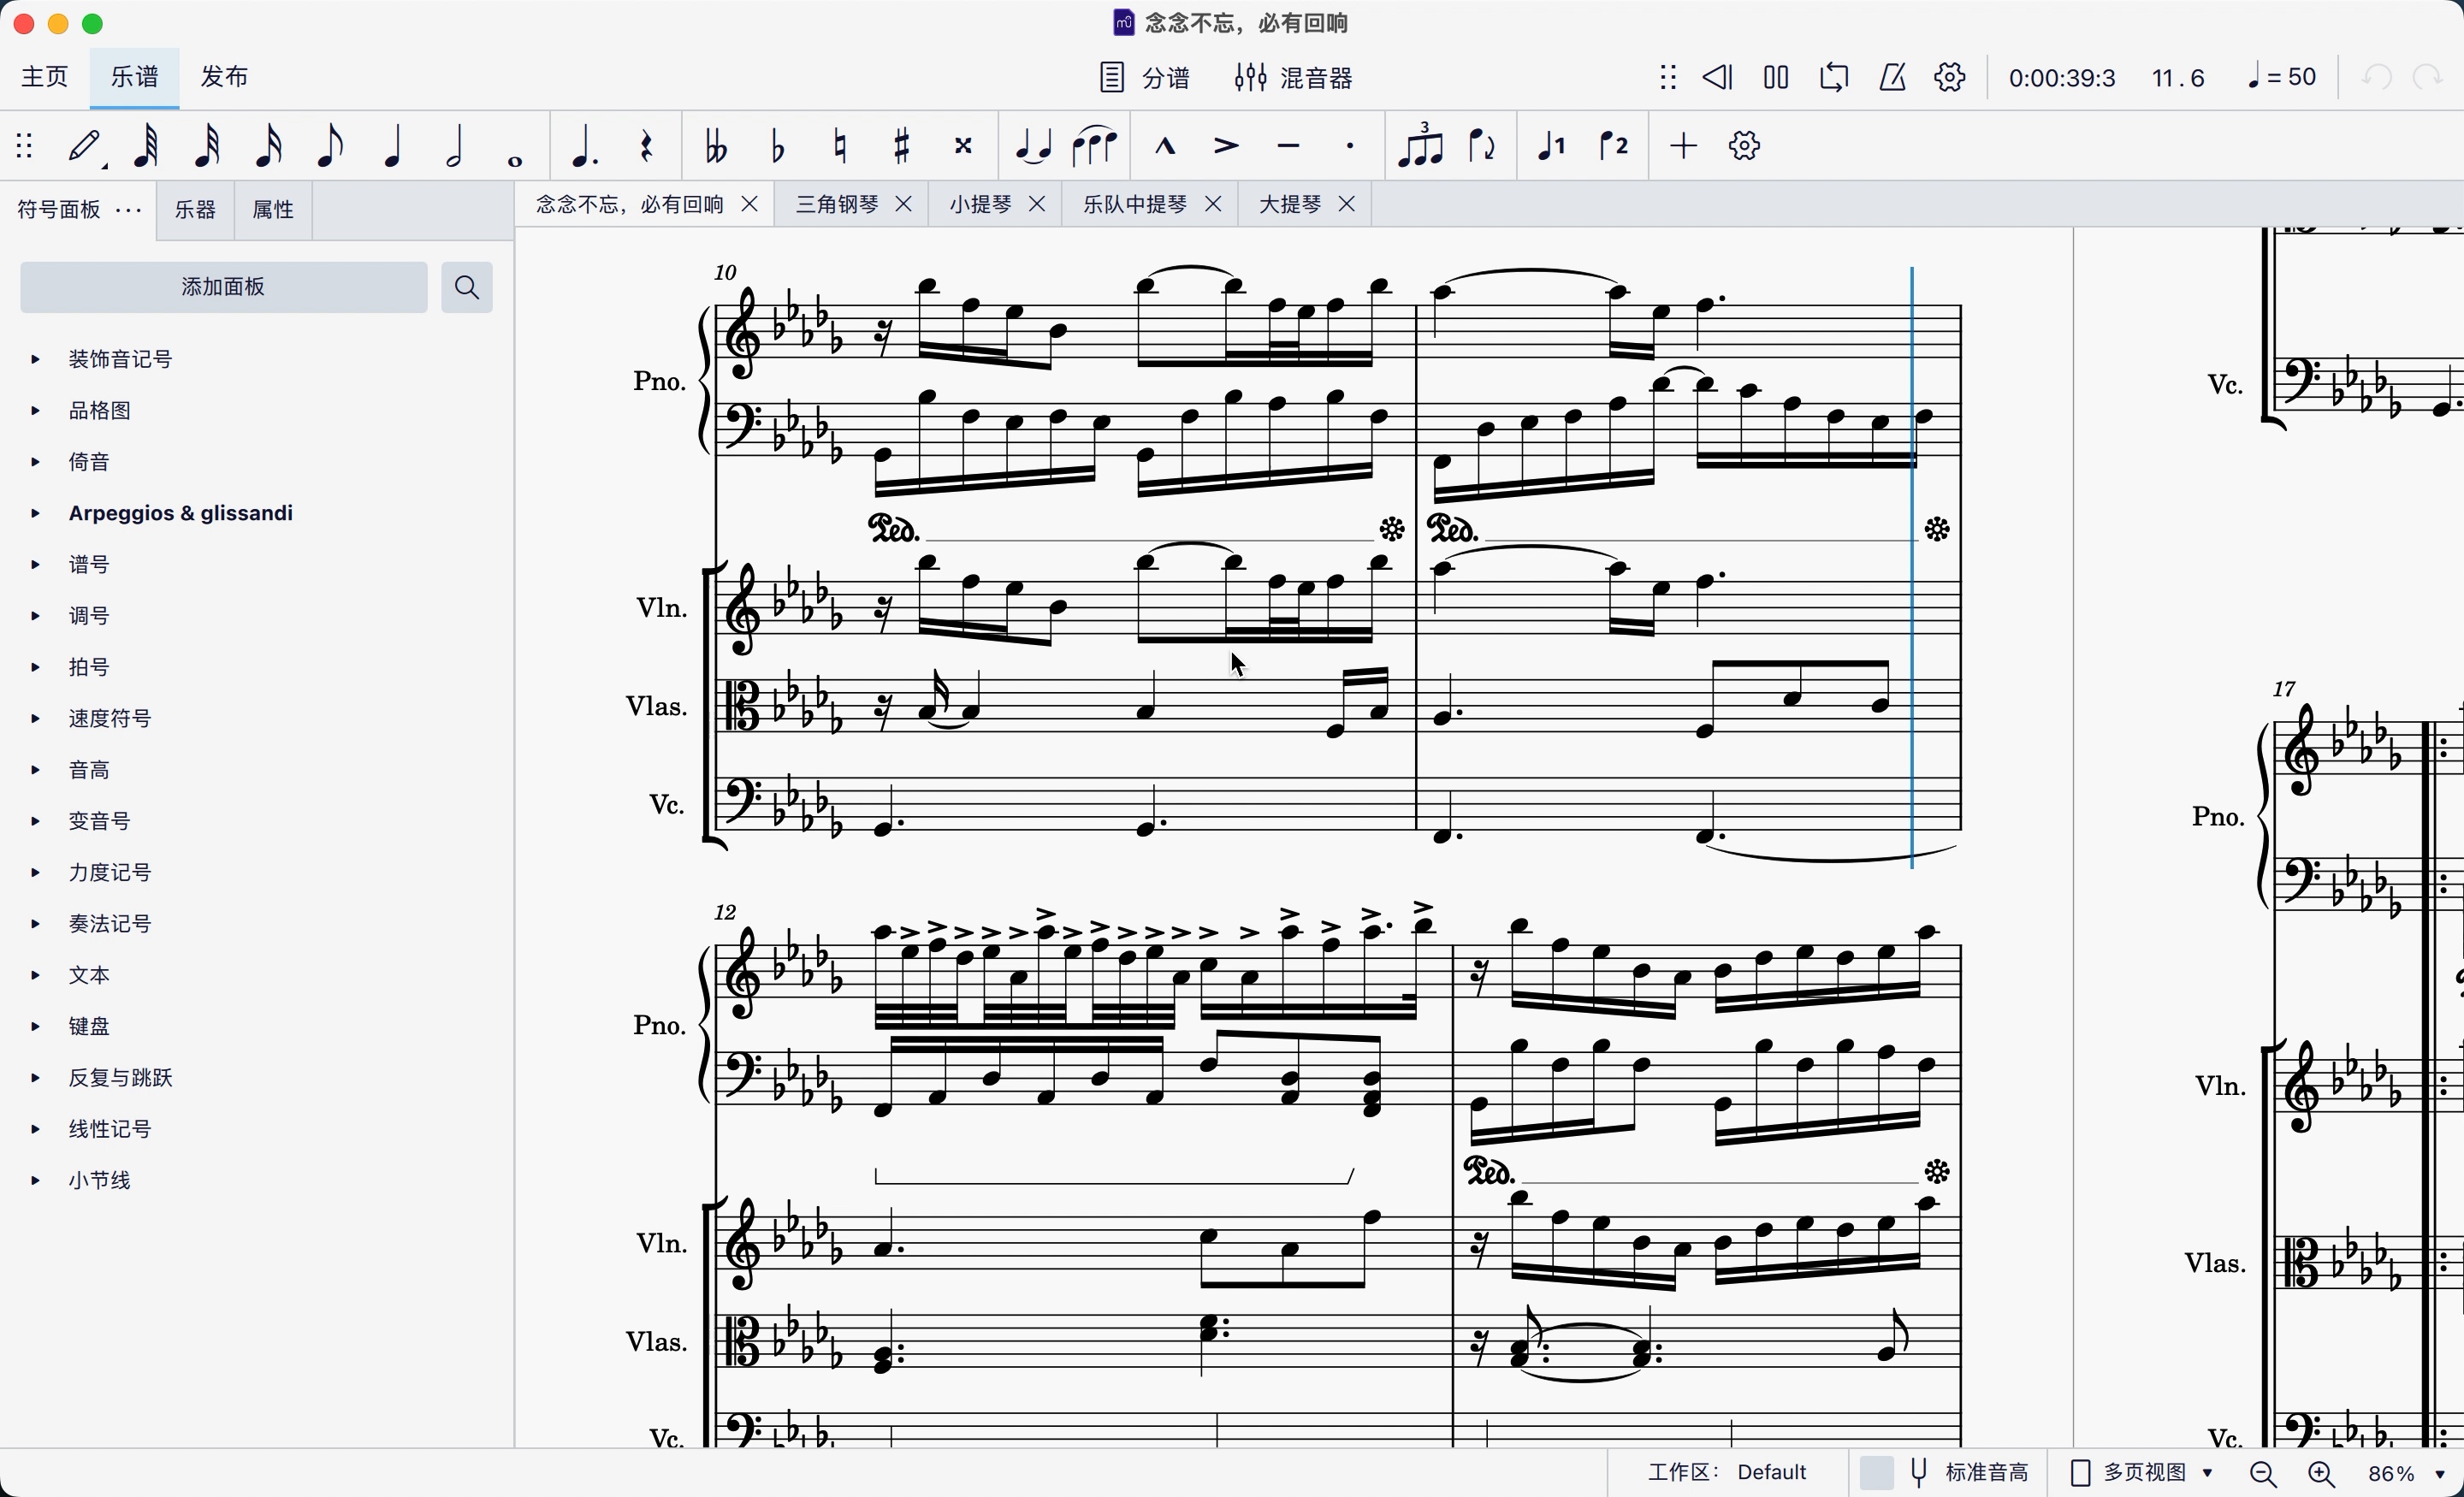Toggle loop playback
This screenshot has width=2464, height=1497.
click(1834, 77)
